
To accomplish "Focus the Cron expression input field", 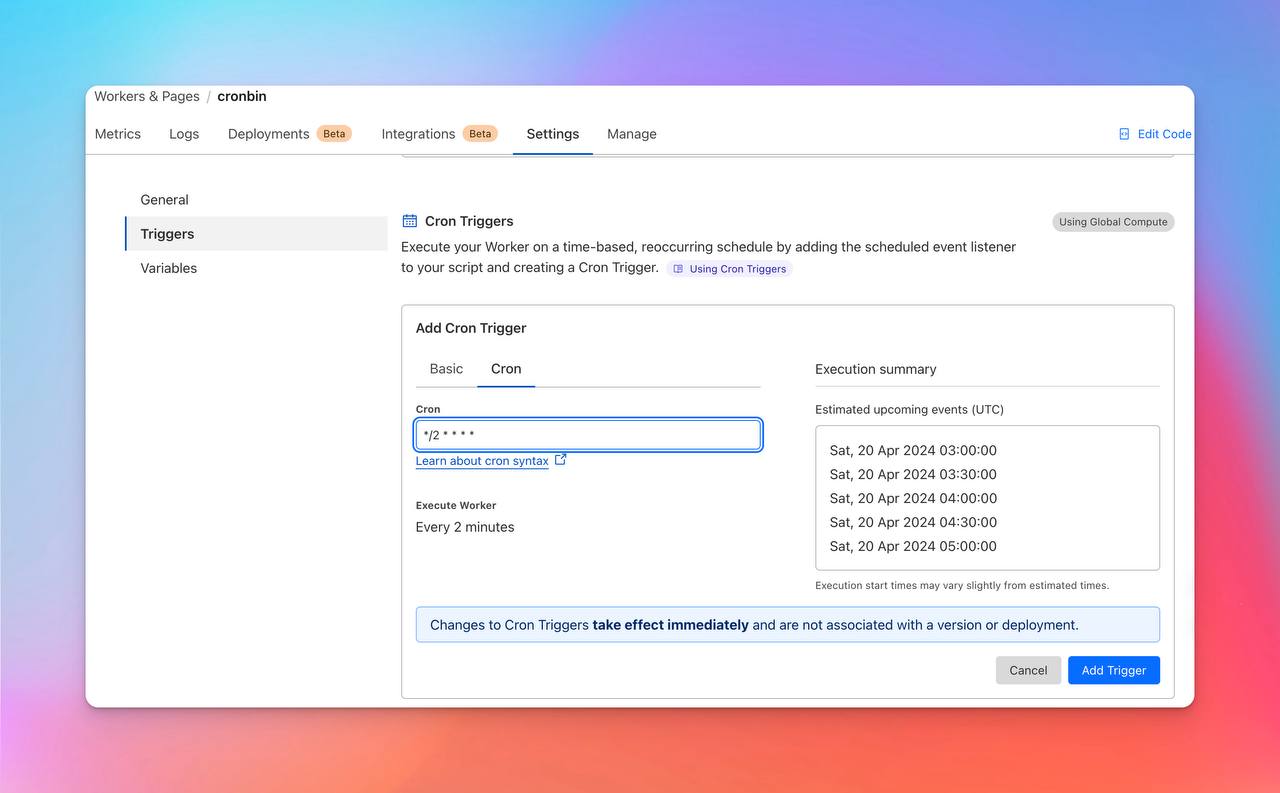I will click(588, 435).
